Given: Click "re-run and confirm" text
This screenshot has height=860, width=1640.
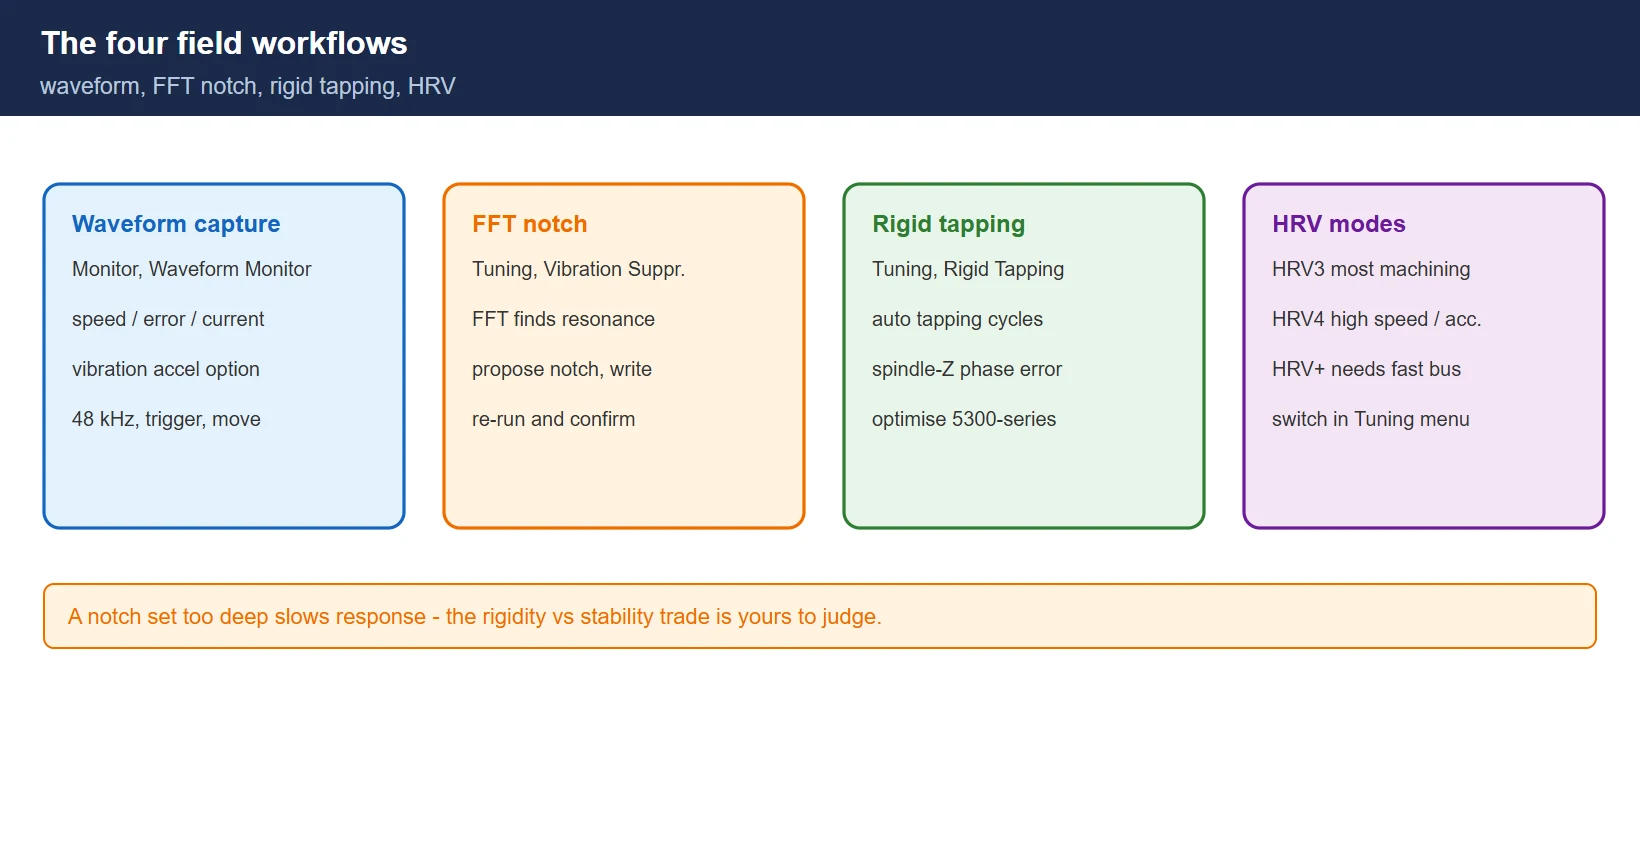Looking at the screenshot, I should point(553,419).
